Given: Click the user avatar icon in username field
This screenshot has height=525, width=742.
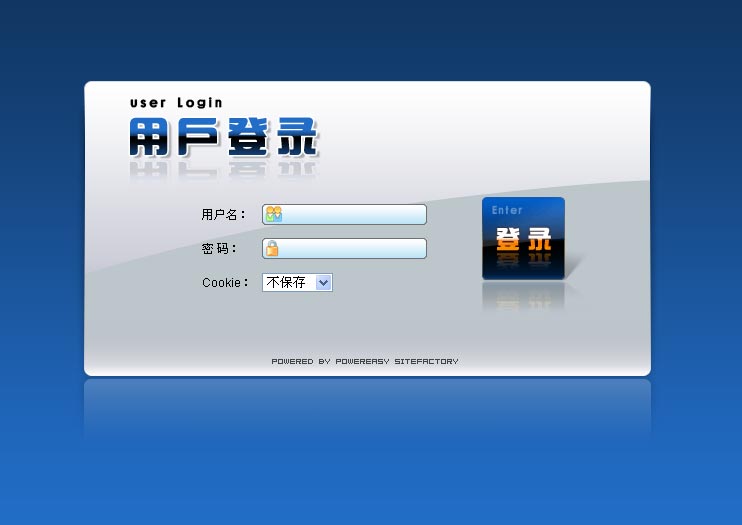Looking at the screenshot, I should pyautogui.click(x=273, y=214).
